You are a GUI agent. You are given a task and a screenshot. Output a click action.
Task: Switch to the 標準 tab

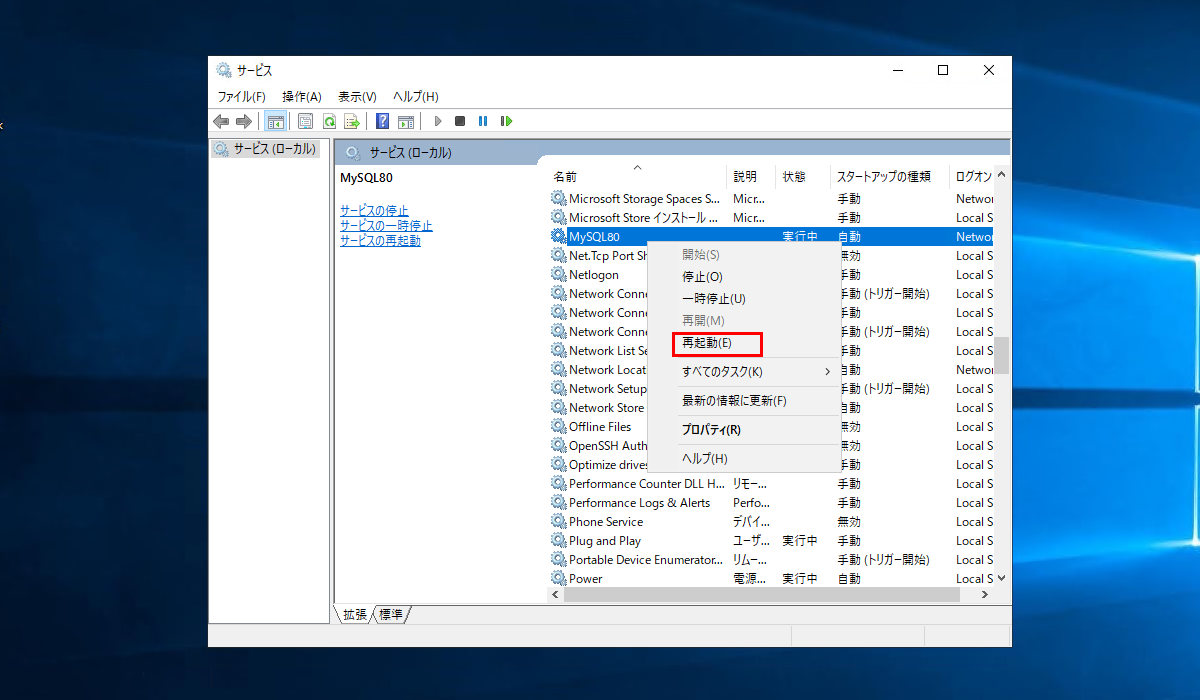(x=391, y=614)
